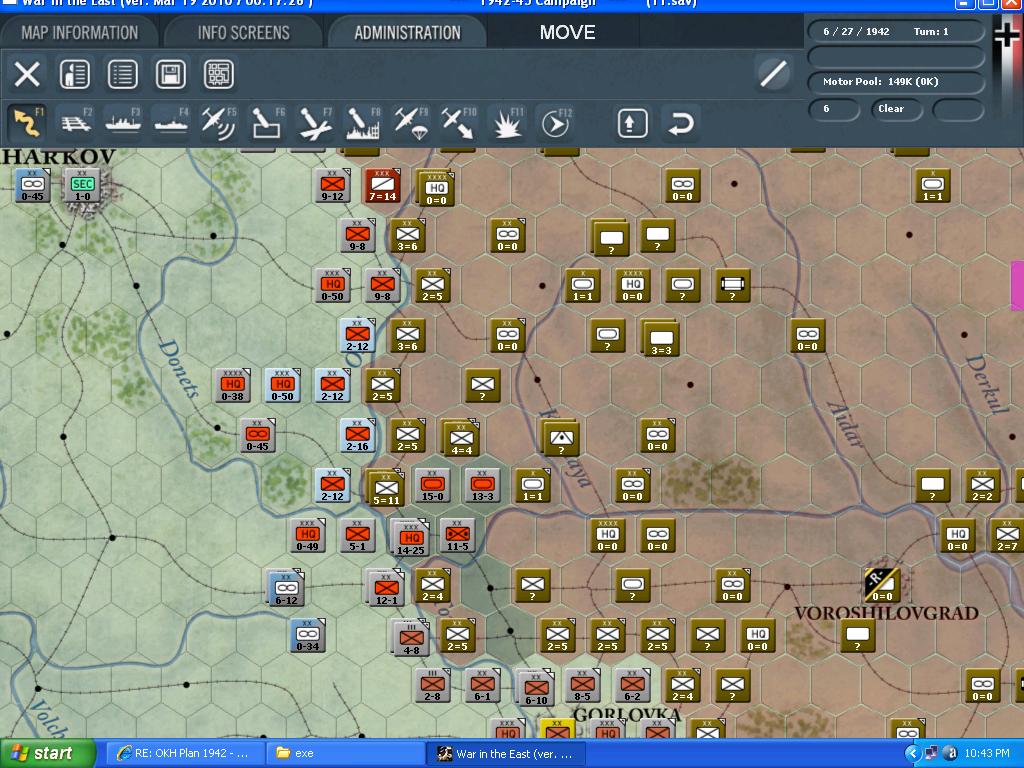Select the Soviet 5=11 unit stack
The height and width of the screenshot is (768, 1024).
[385, 488]
